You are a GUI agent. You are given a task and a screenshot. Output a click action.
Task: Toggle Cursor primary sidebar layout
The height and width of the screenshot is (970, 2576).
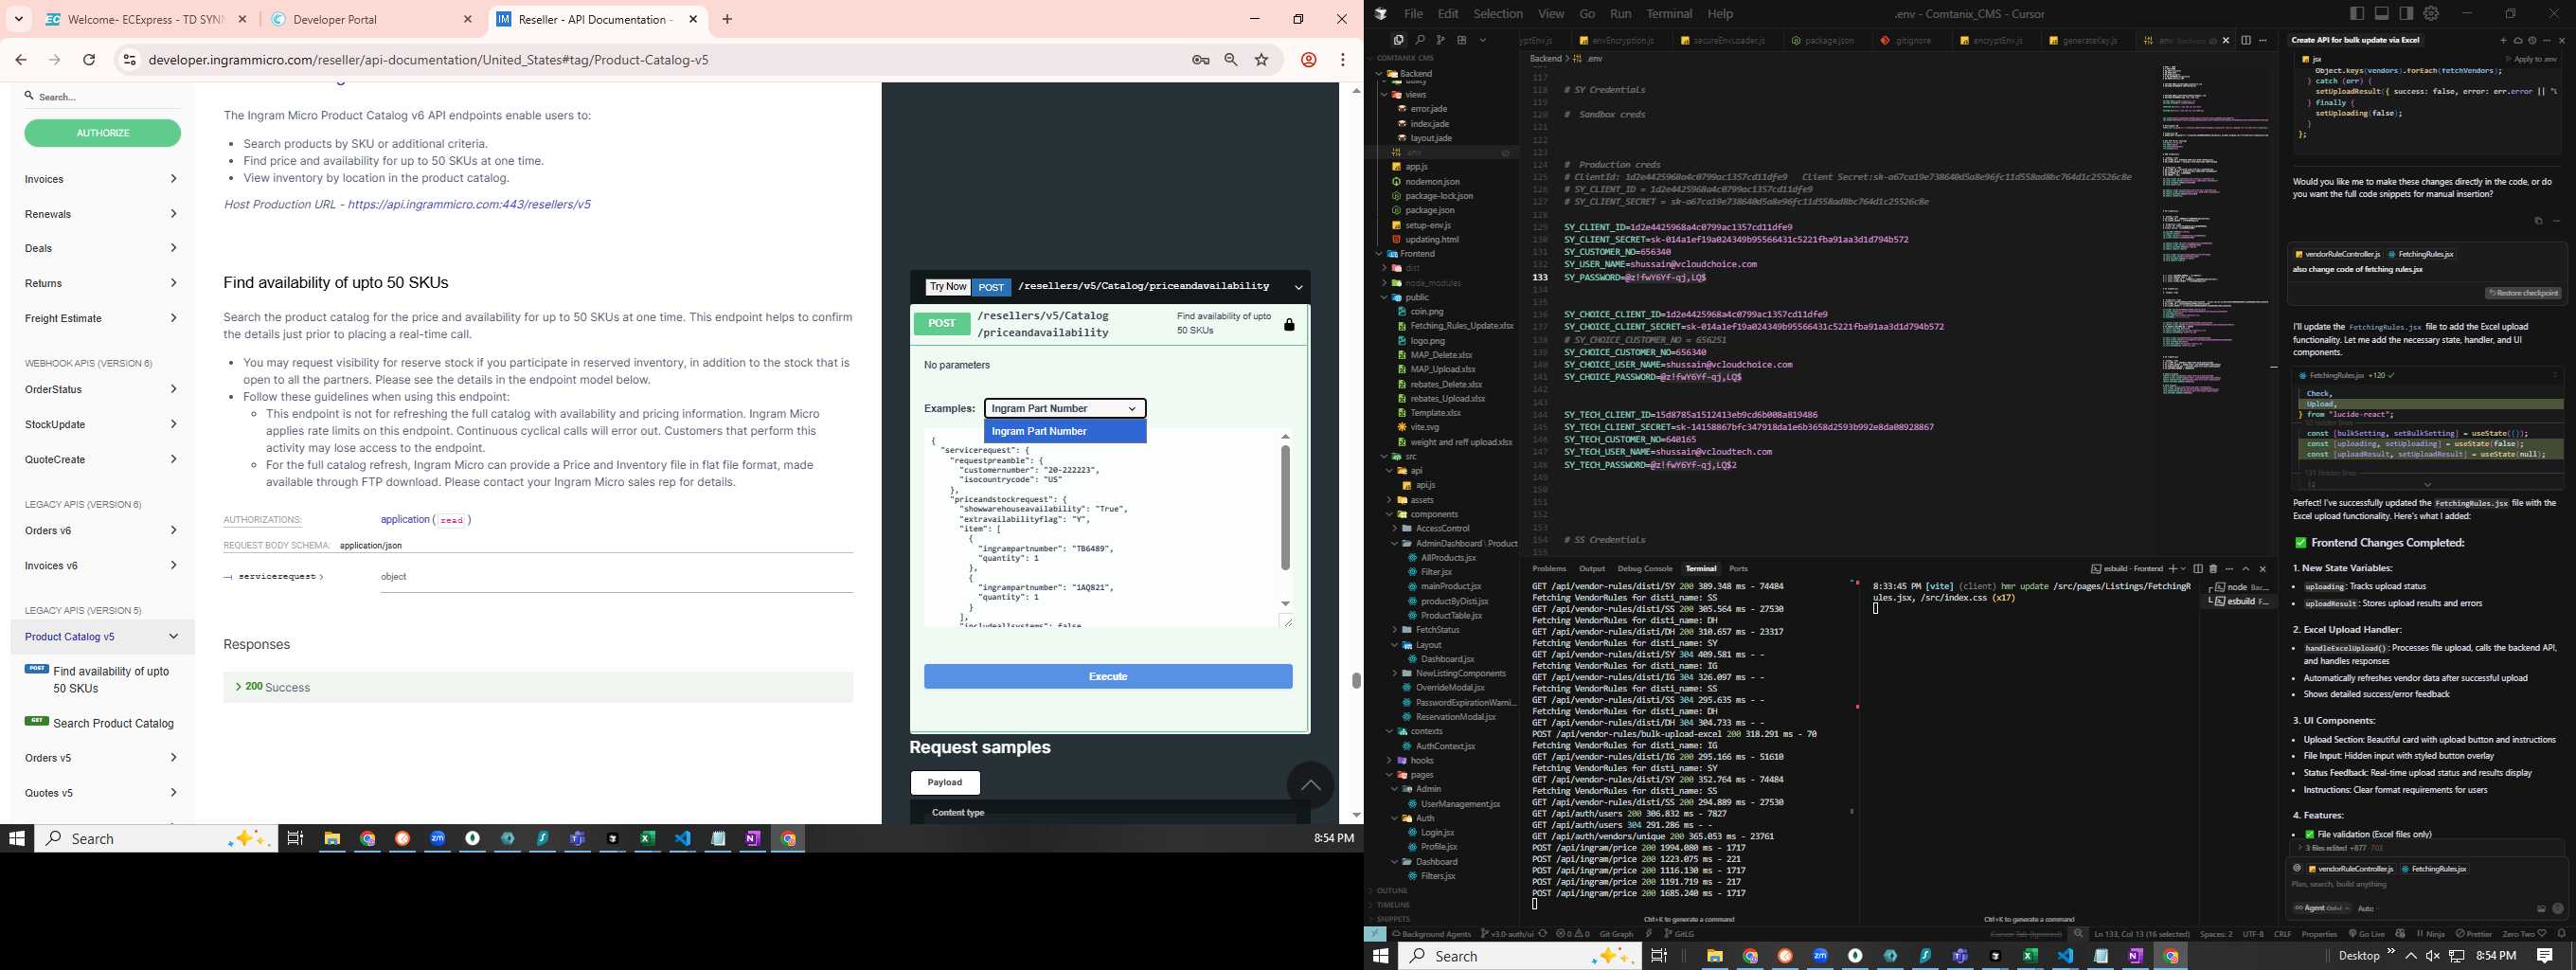(2357, 13)
